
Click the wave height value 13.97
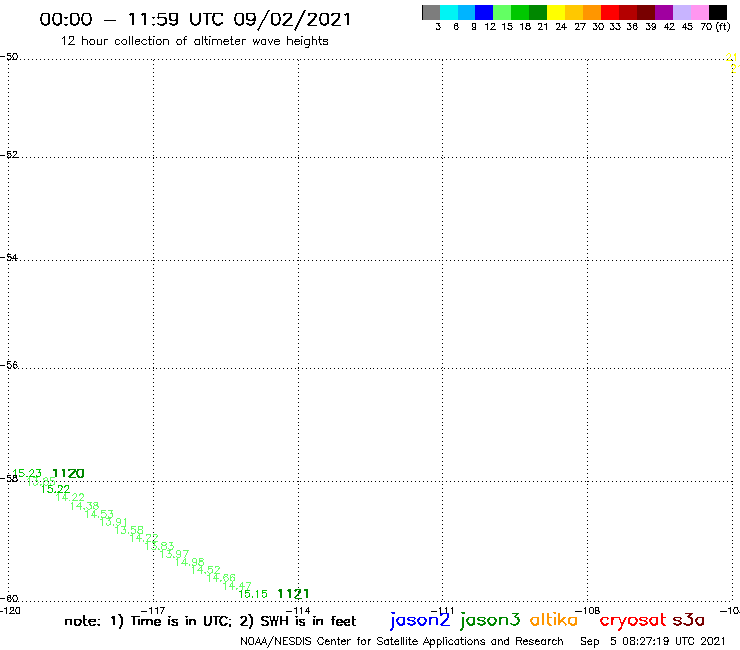[x=175, y=554]
